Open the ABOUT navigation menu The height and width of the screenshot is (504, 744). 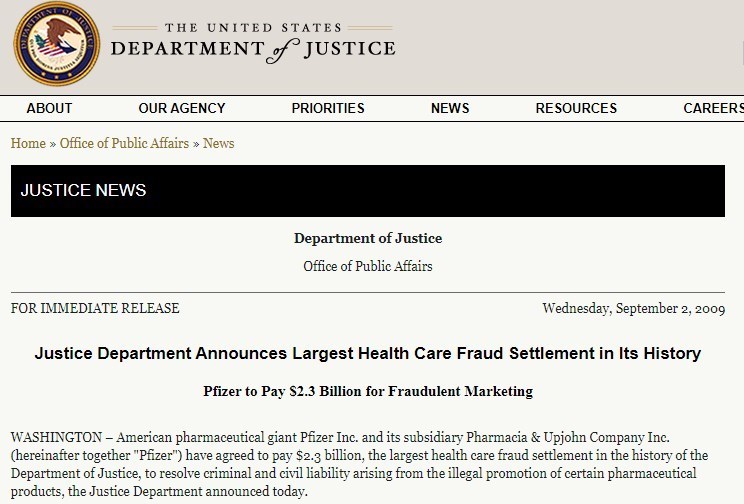tap(49, 108)
